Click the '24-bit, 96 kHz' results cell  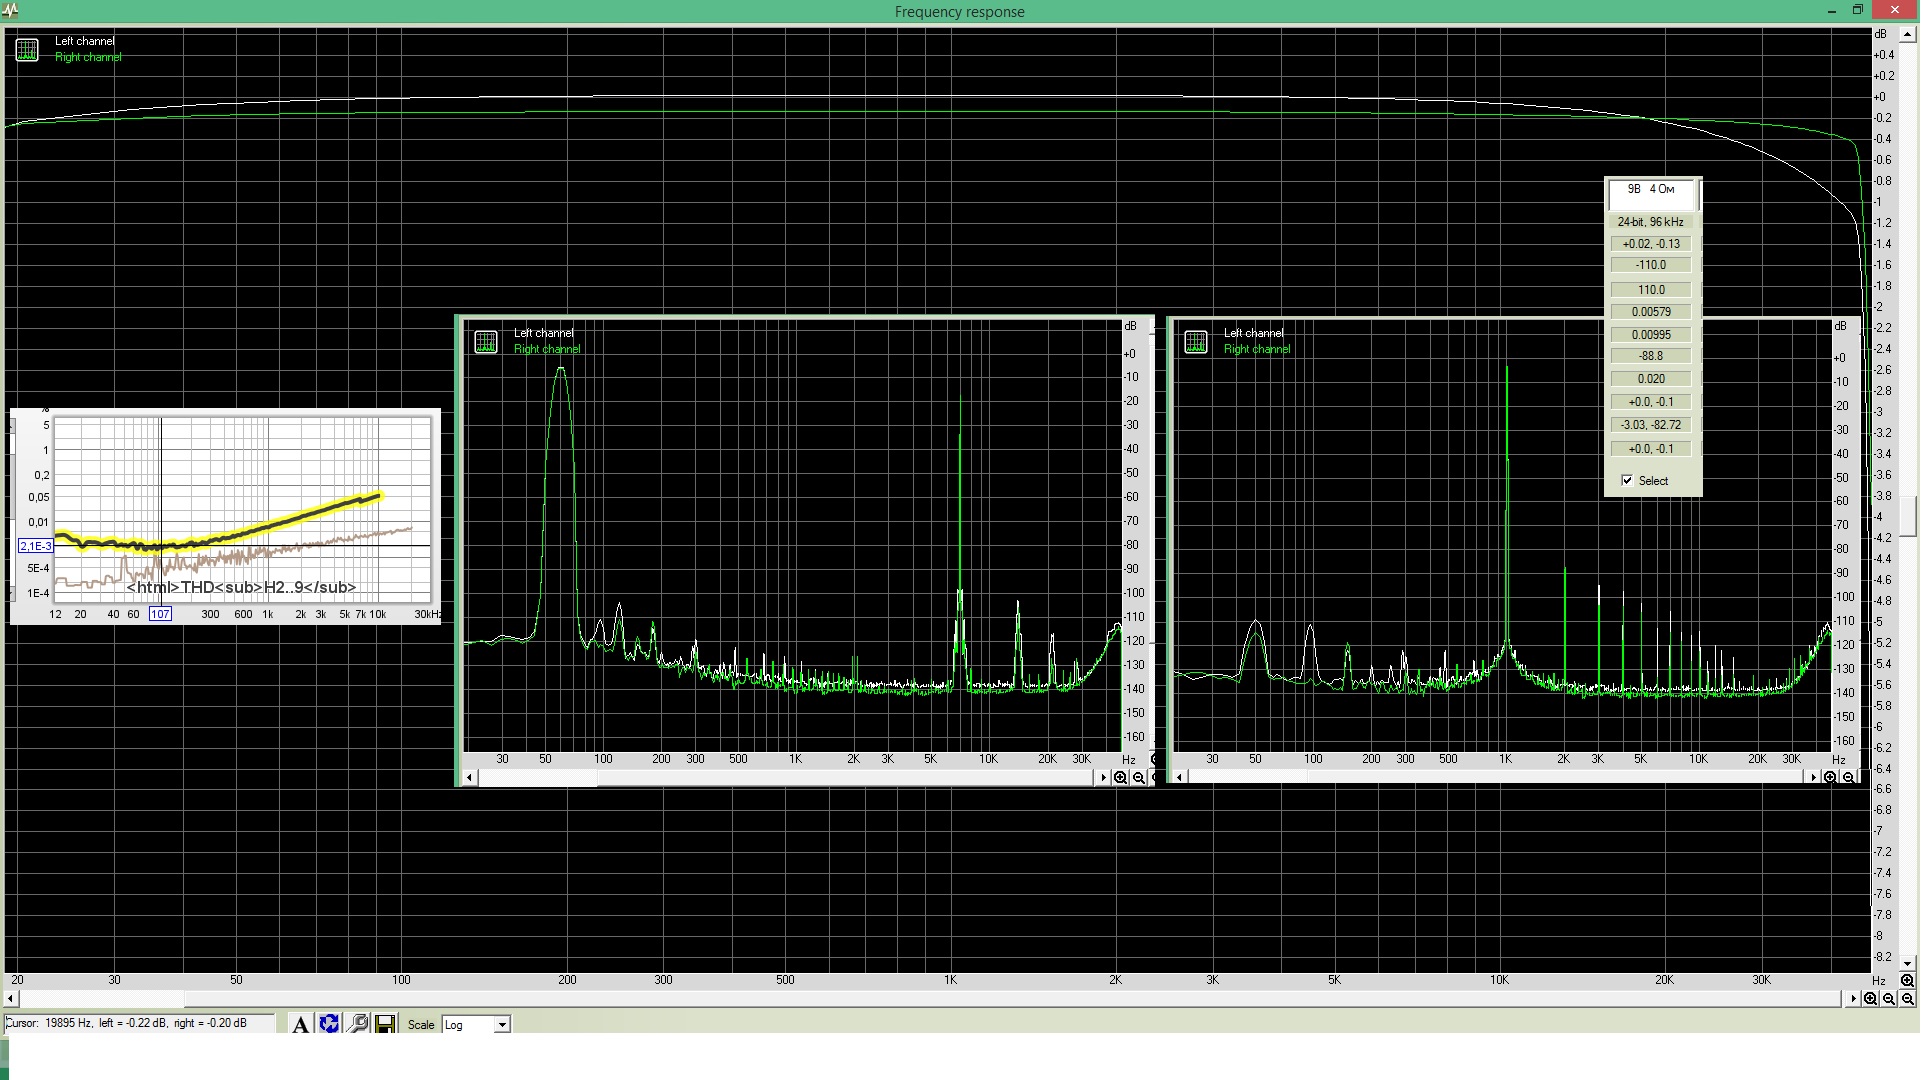click(x=1650, y=222)
